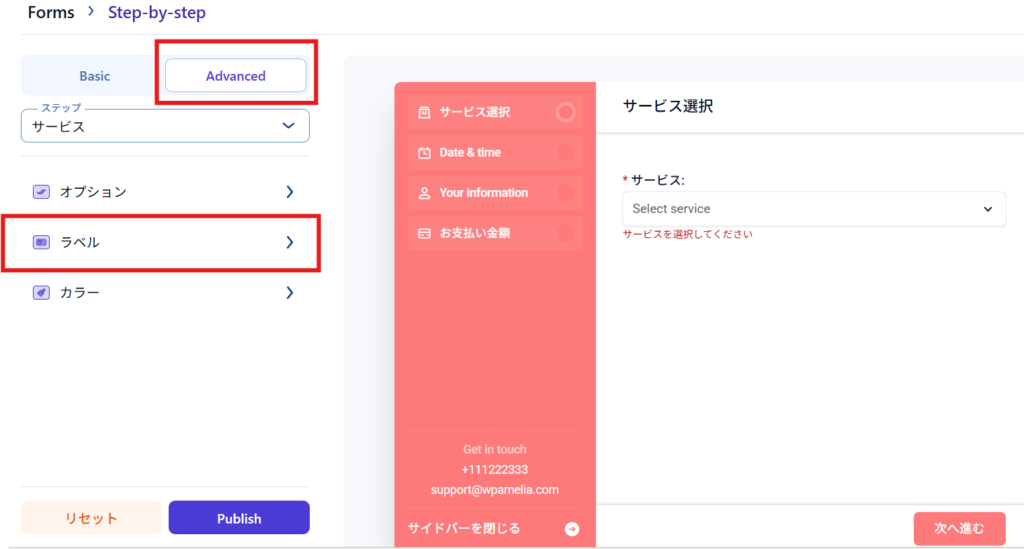Expand the オプション section chevron
Screen dimensions: 1024x549
pyautogui.click(x=290, y=191)
